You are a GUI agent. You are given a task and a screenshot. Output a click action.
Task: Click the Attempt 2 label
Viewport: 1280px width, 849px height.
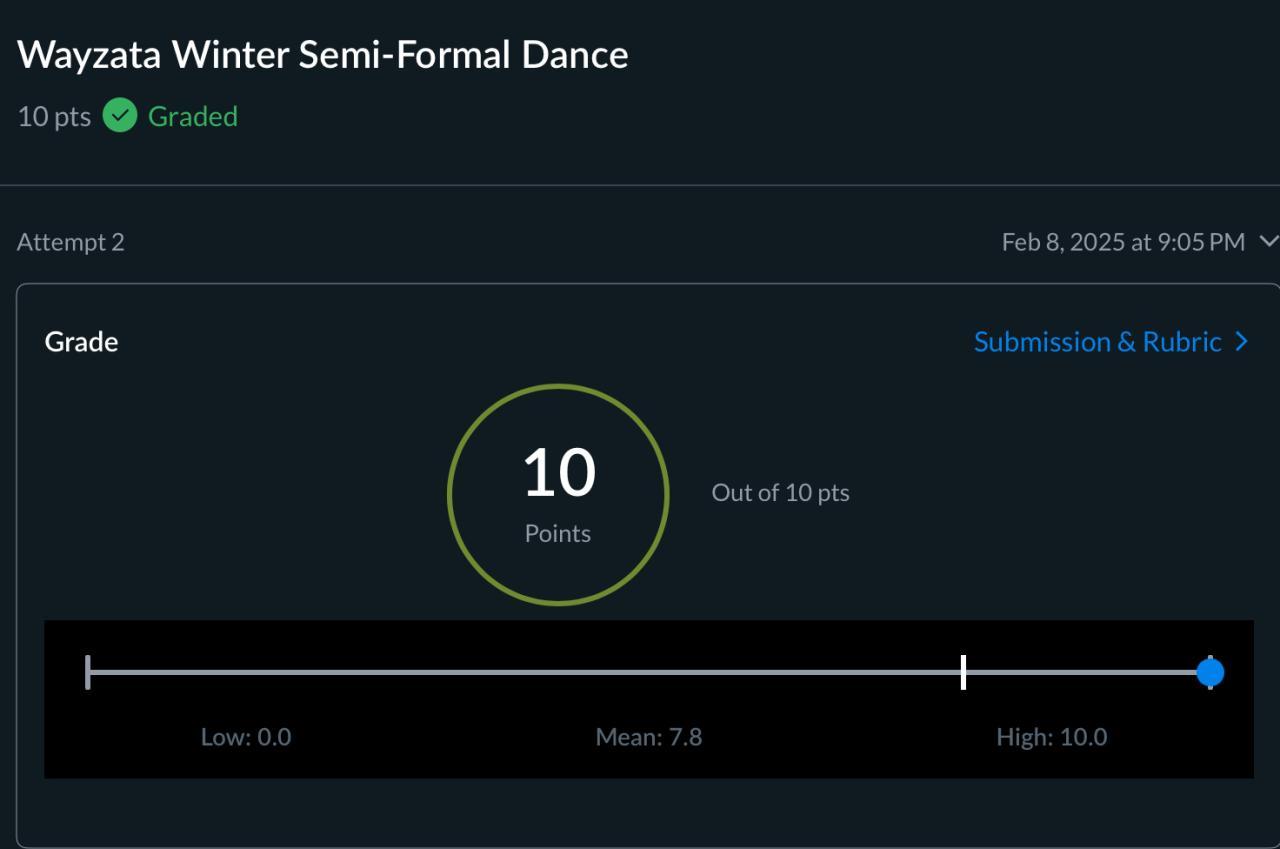(71, 242)
